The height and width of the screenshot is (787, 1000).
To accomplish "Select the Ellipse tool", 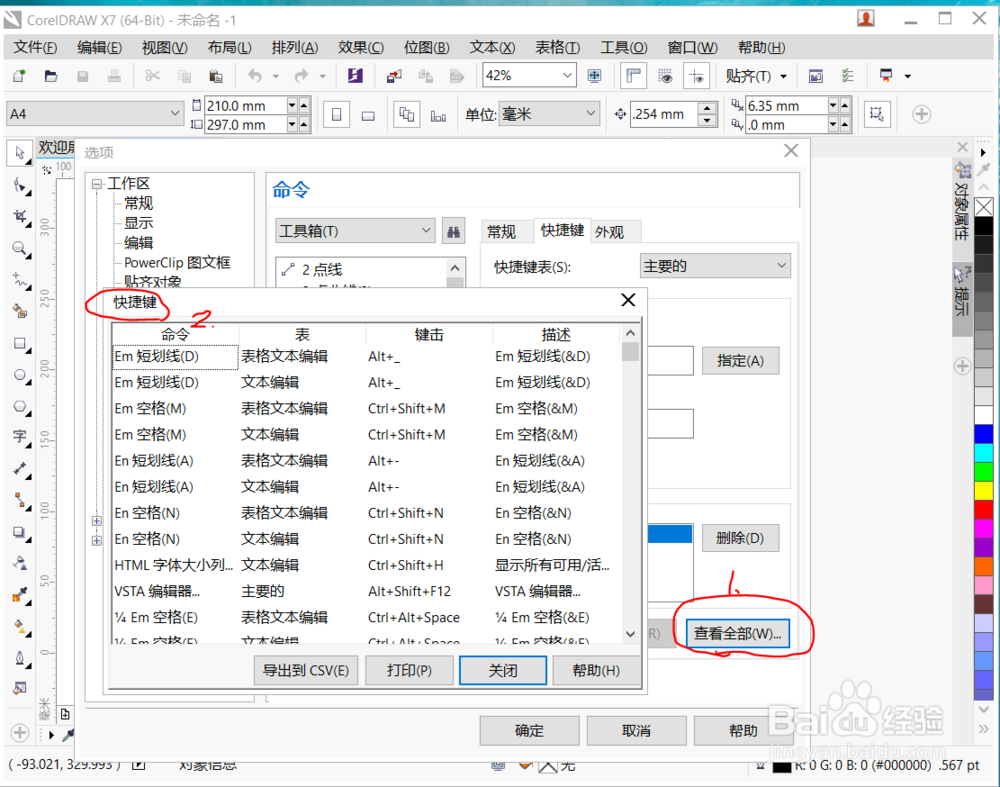I will pyautogui.click(x=20, y=375).
